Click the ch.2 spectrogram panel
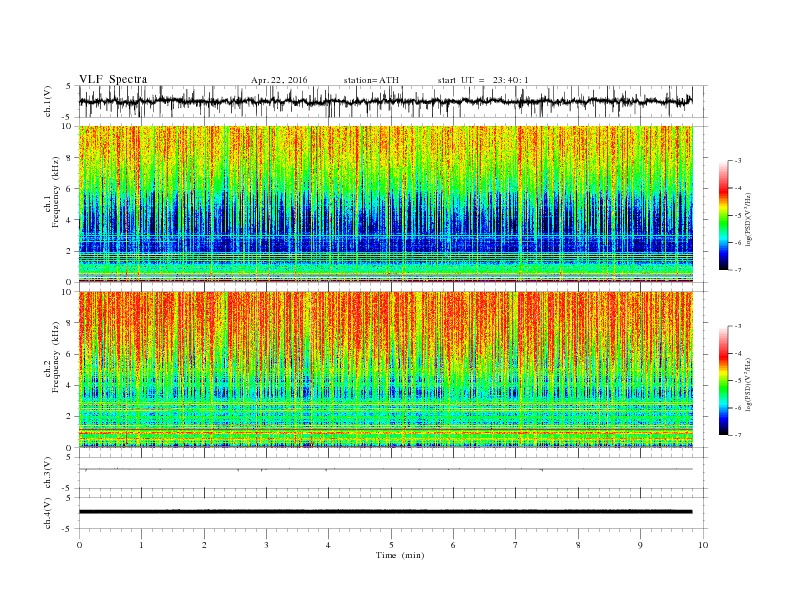The image size is (792, 612). [x=386, y=370]
